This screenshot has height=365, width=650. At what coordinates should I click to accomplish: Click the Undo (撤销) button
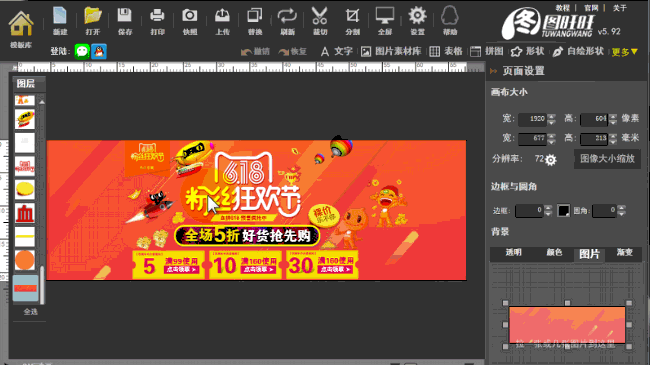tap(255, 51)
